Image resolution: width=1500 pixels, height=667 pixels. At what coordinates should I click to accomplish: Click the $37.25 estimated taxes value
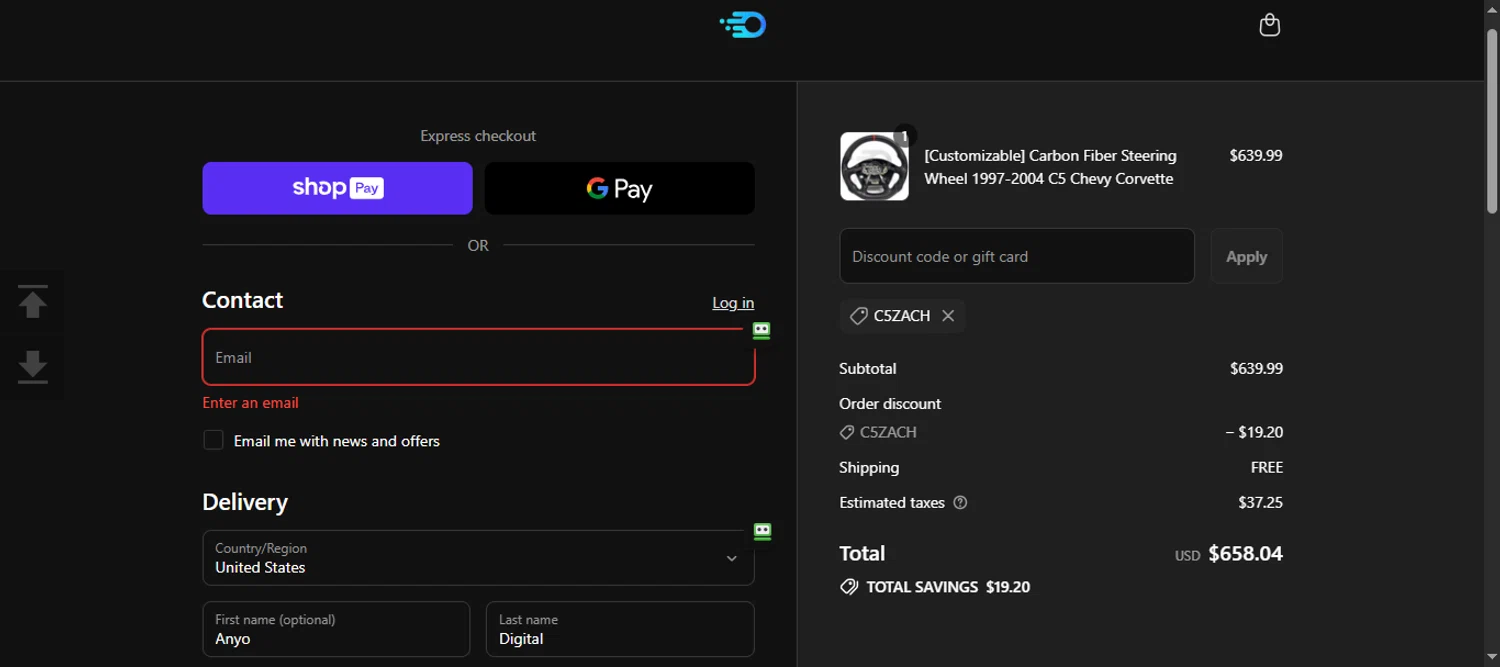tap(1260, 503)
